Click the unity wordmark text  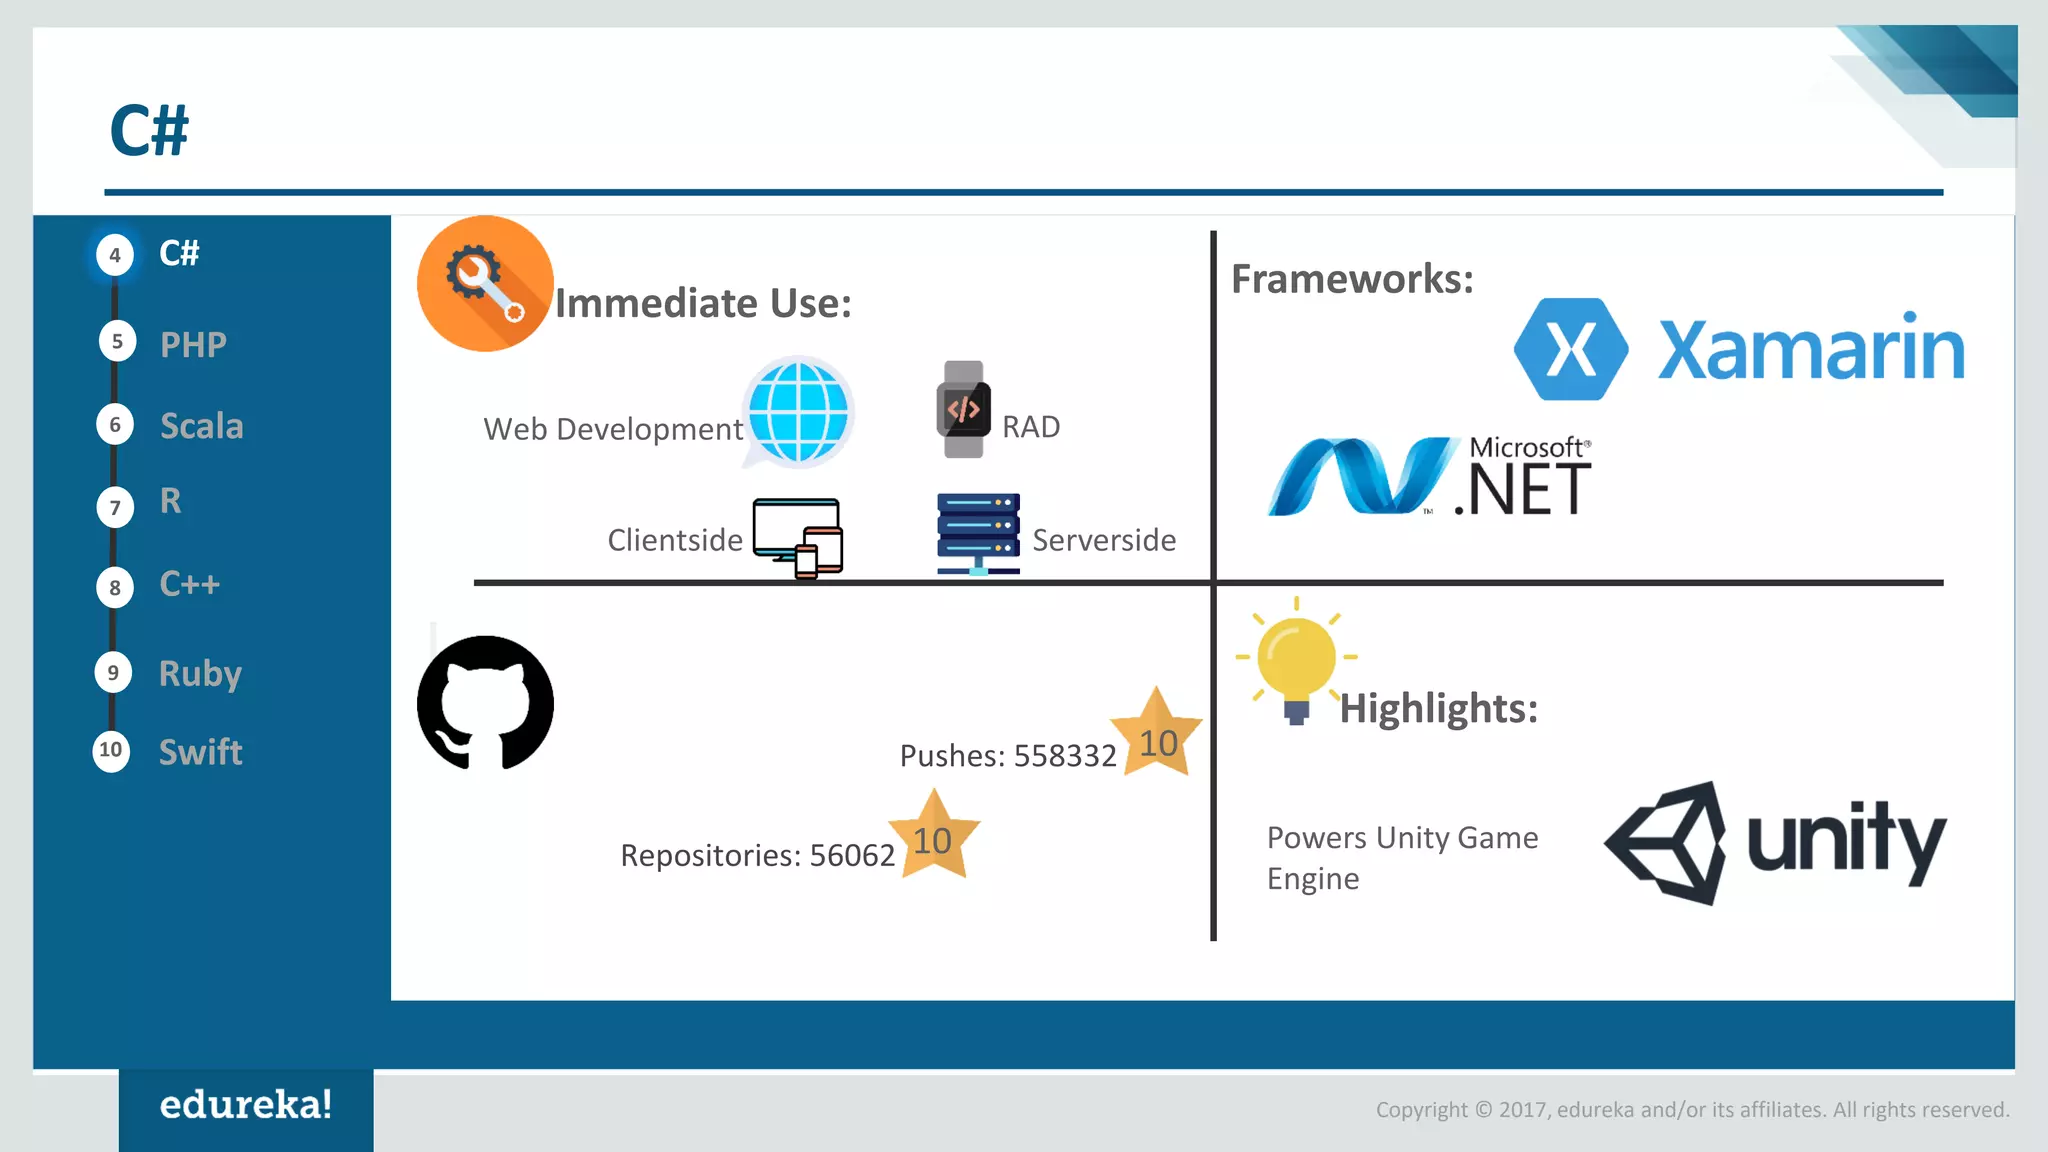pos(1846,842)
